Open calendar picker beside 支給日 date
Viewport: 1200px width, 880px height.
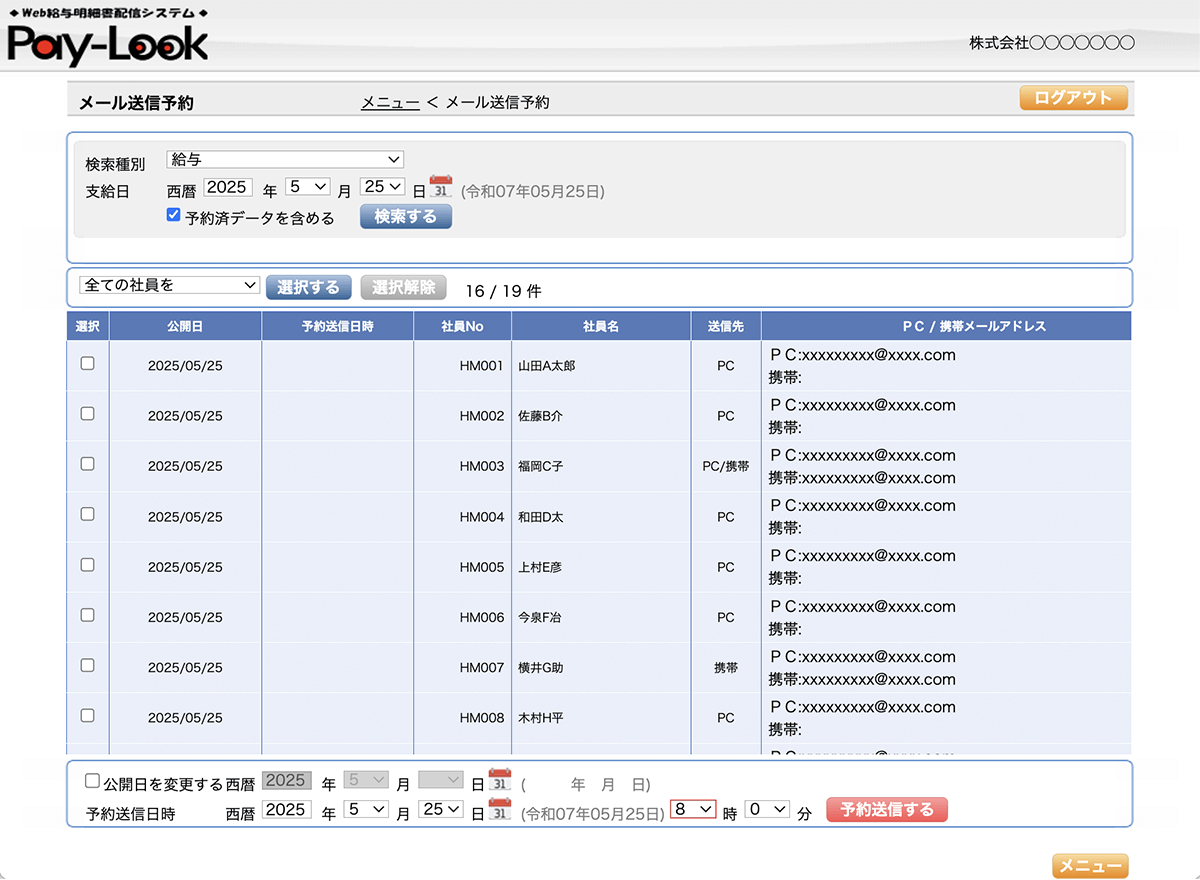click(x=441, y=187)
